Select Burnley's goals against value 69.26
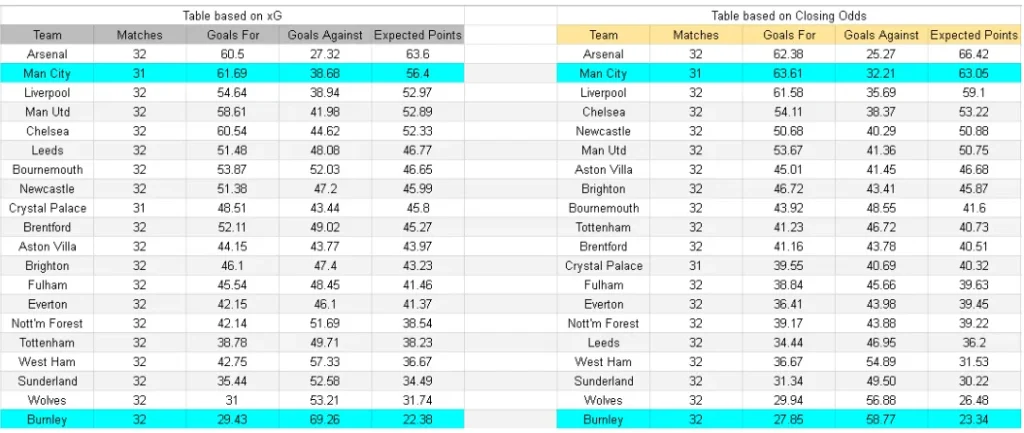The width and height of the screenshot is (1024, 433). pyautogui.click(x=325, y=420)
